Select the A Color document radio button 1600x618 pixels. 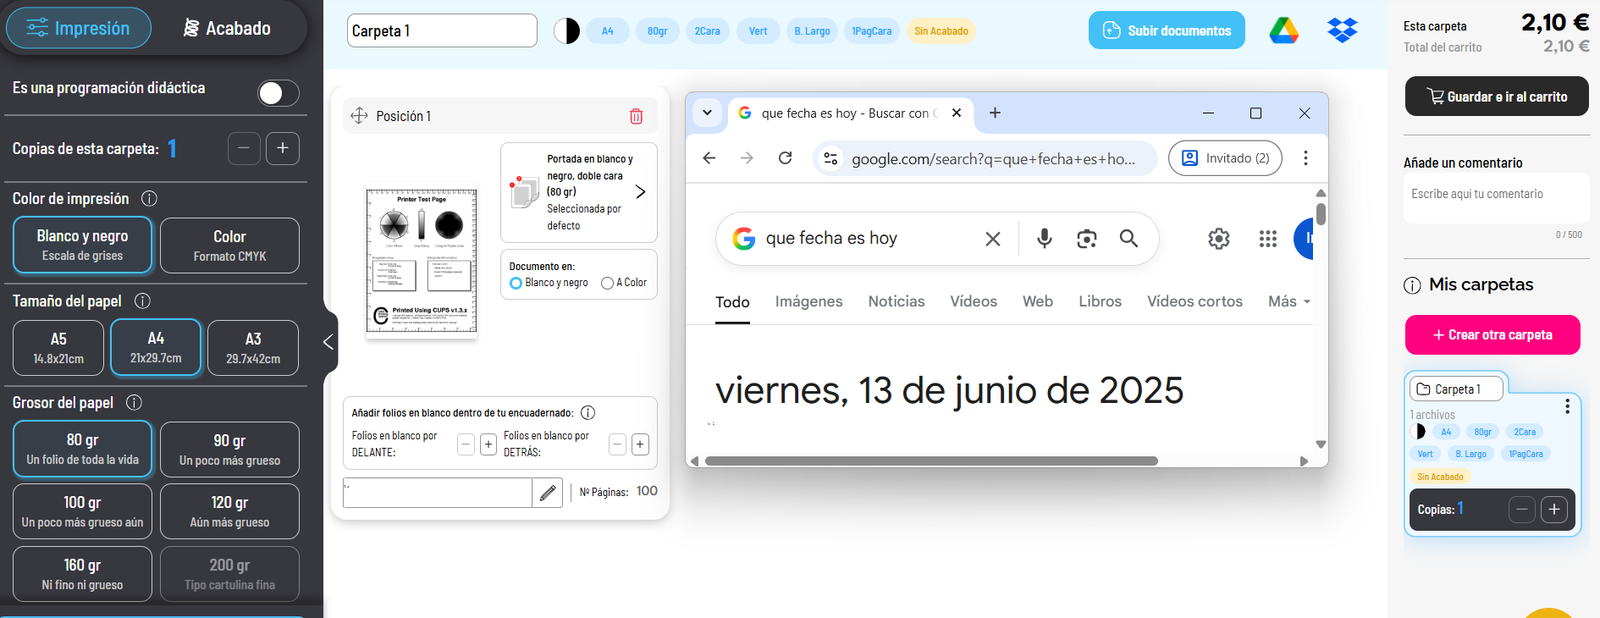[607, 283]
